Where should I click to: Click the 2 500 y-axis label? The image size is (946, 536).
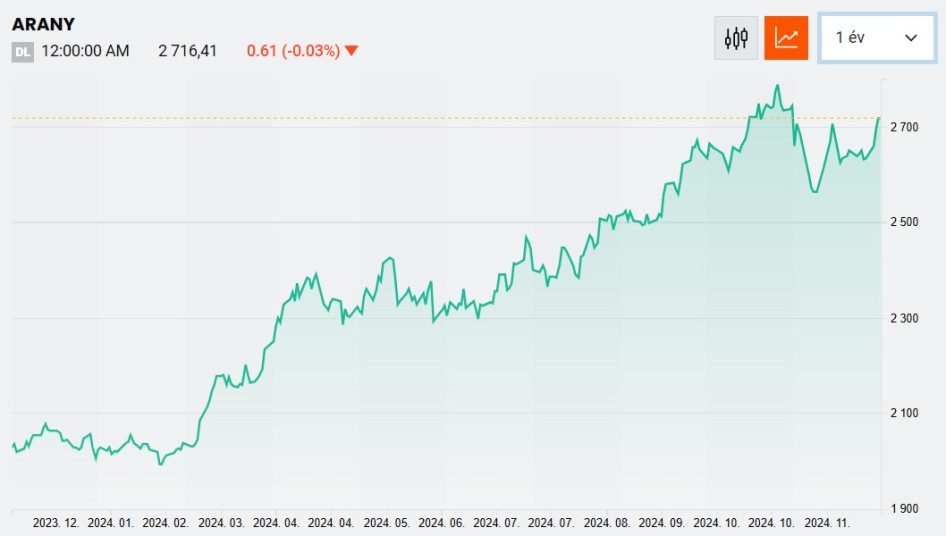[x=904, y=222]
